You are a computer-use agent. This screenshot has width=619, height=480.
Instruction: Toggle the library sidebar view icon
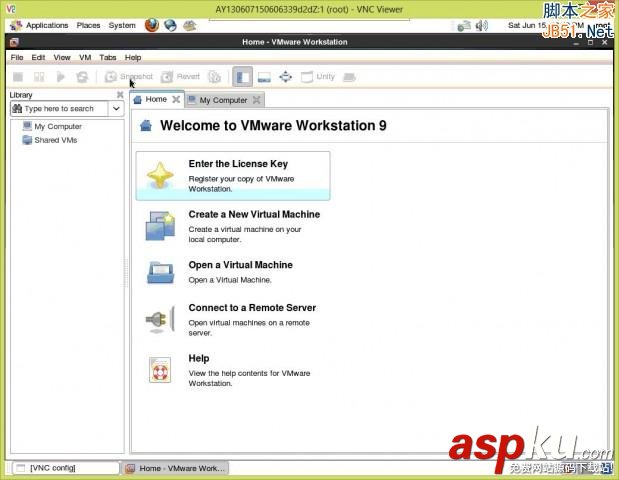pos(242,77)
